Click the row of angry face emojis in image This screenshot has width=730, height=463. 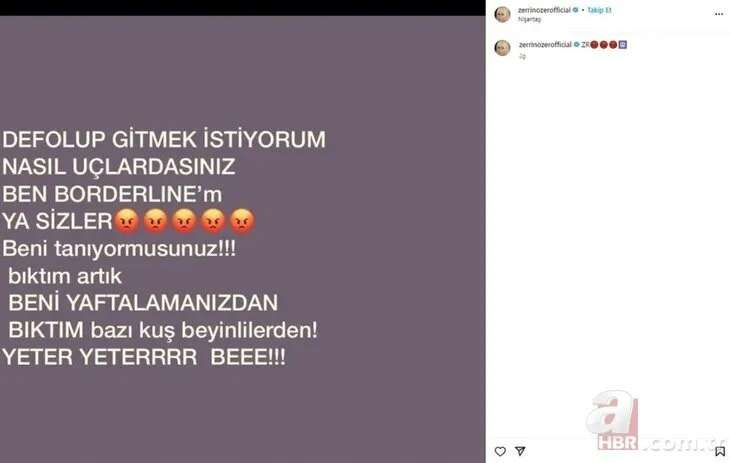click(x=184, y=221)
